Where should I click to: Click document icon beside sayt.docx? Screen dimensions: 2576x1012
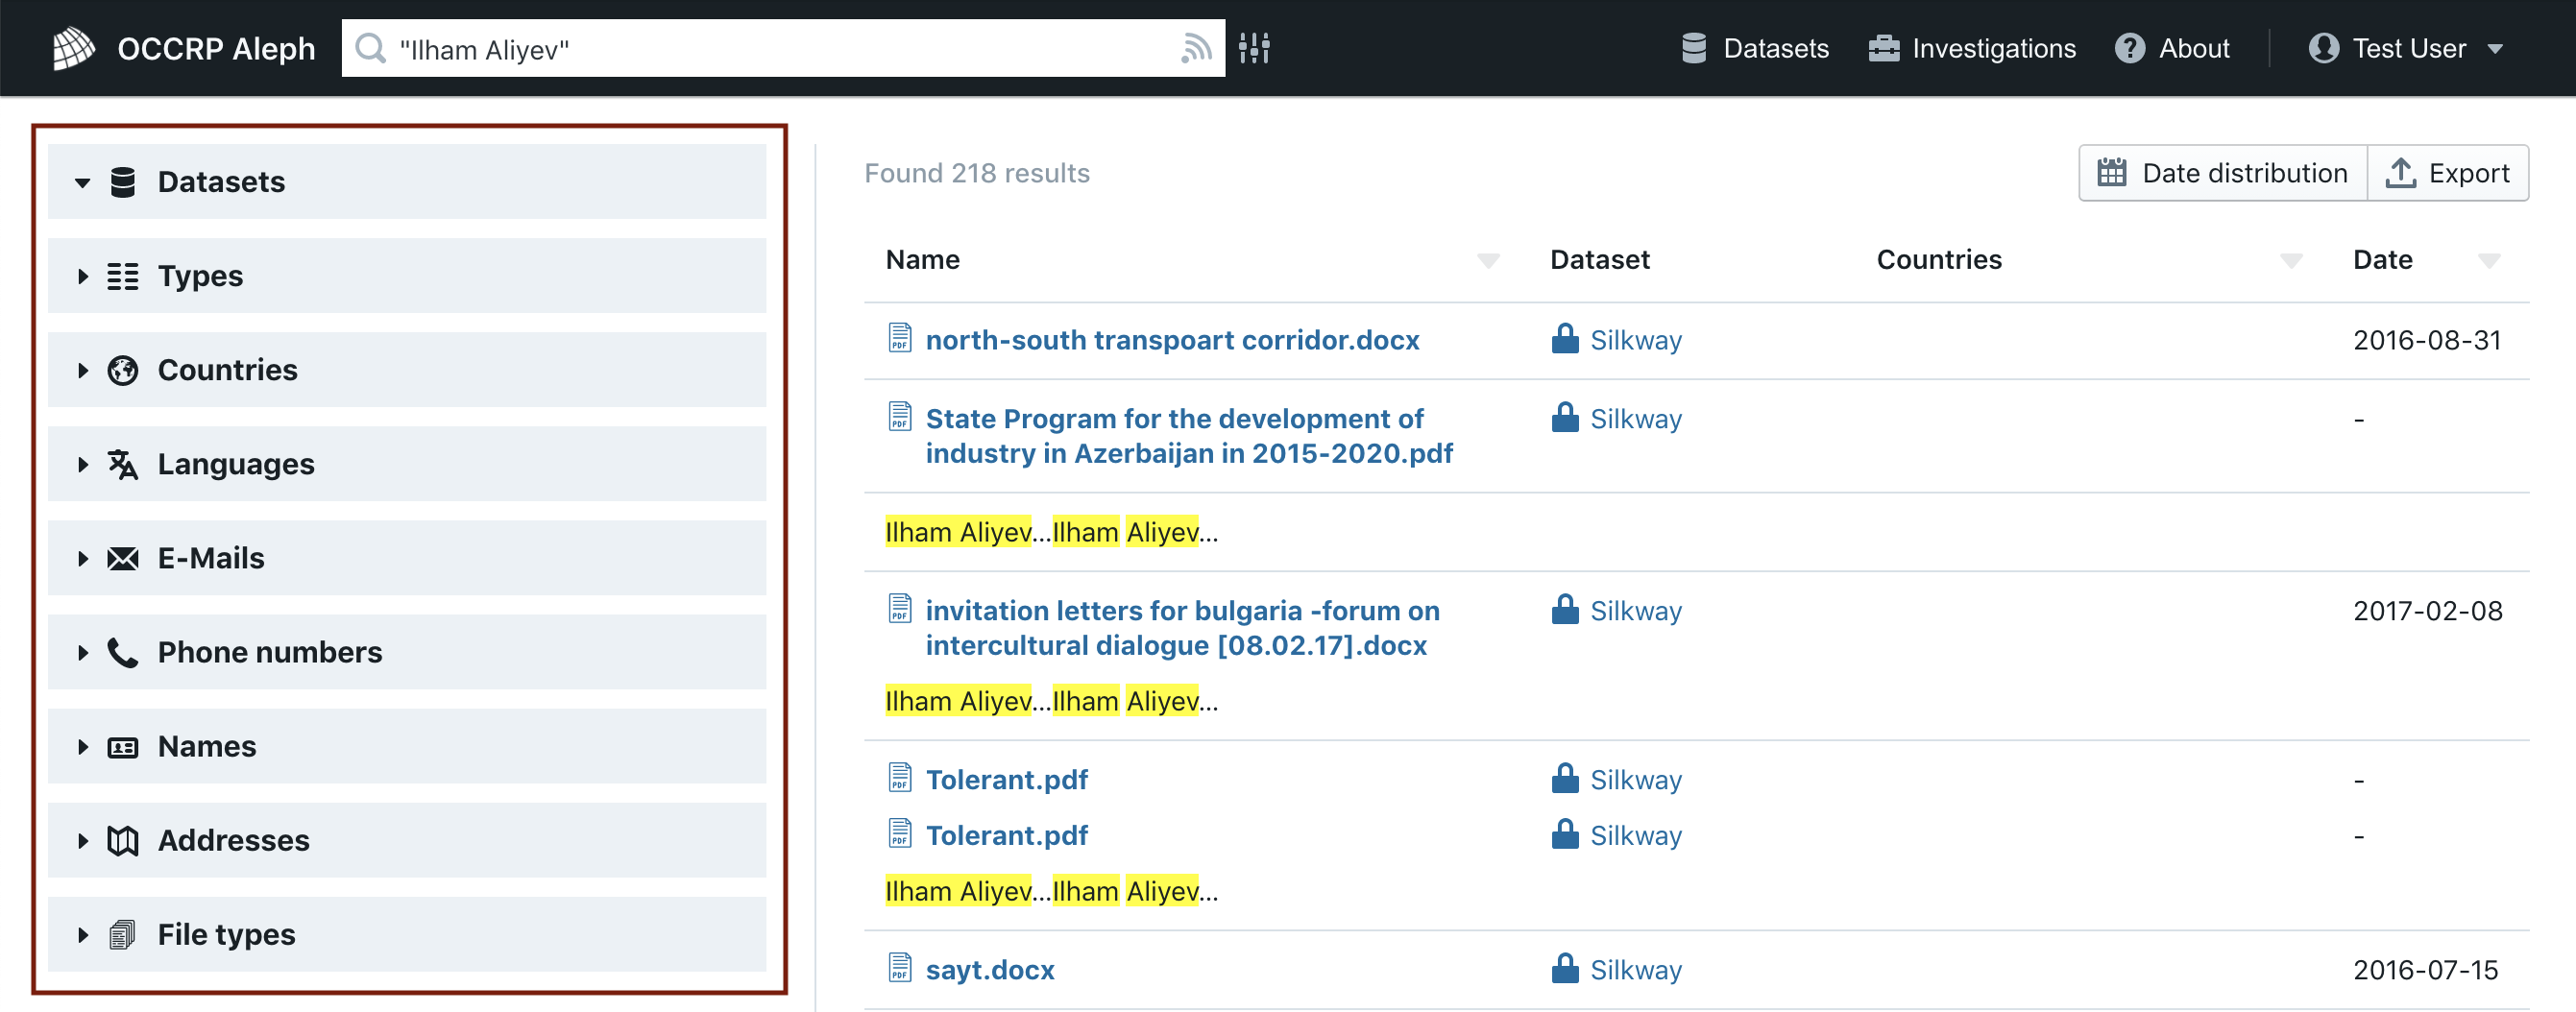(900, 967)
